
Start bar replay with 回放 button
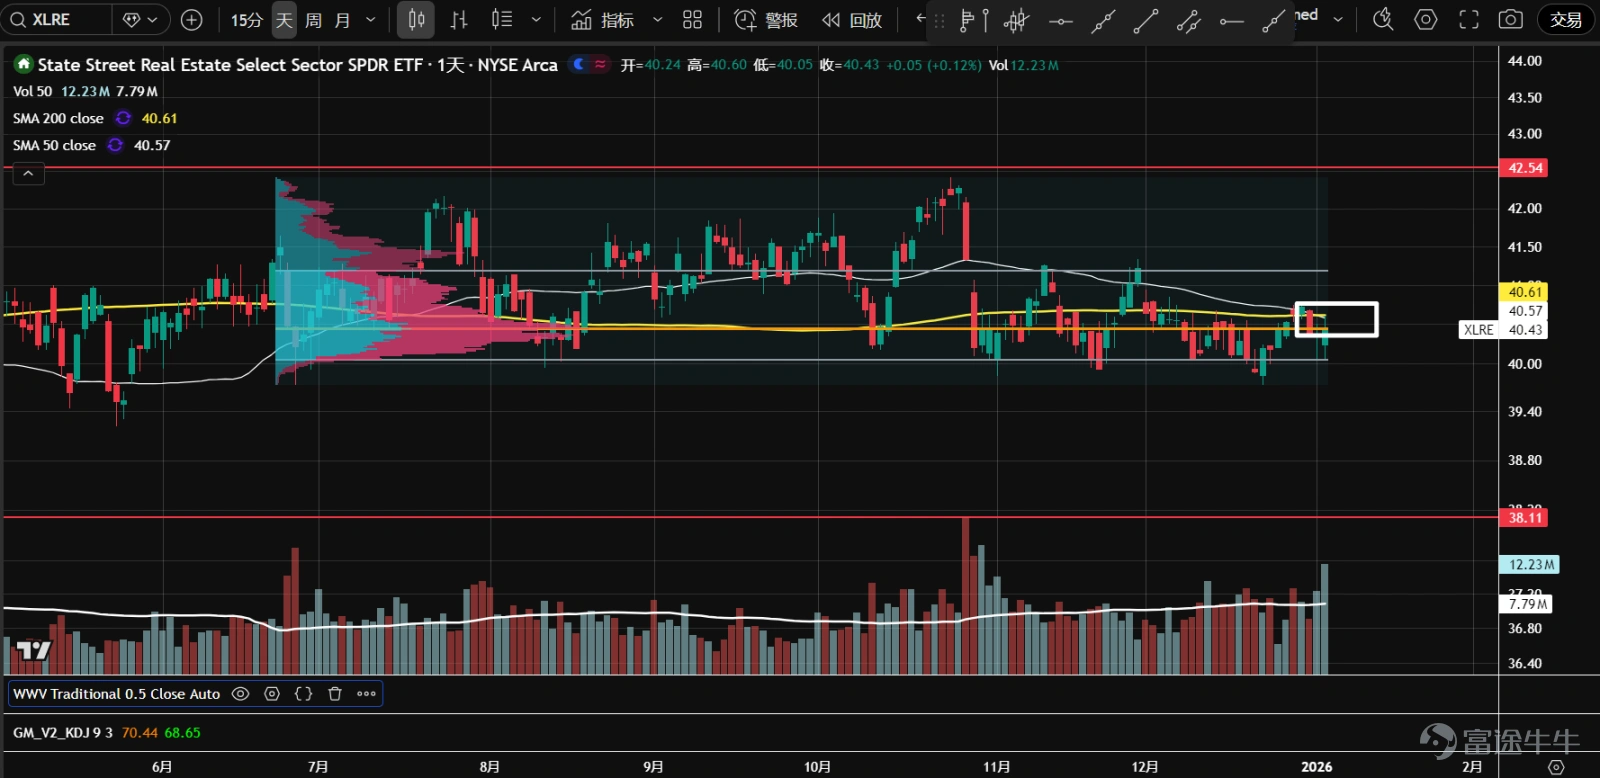pos(852,19)
